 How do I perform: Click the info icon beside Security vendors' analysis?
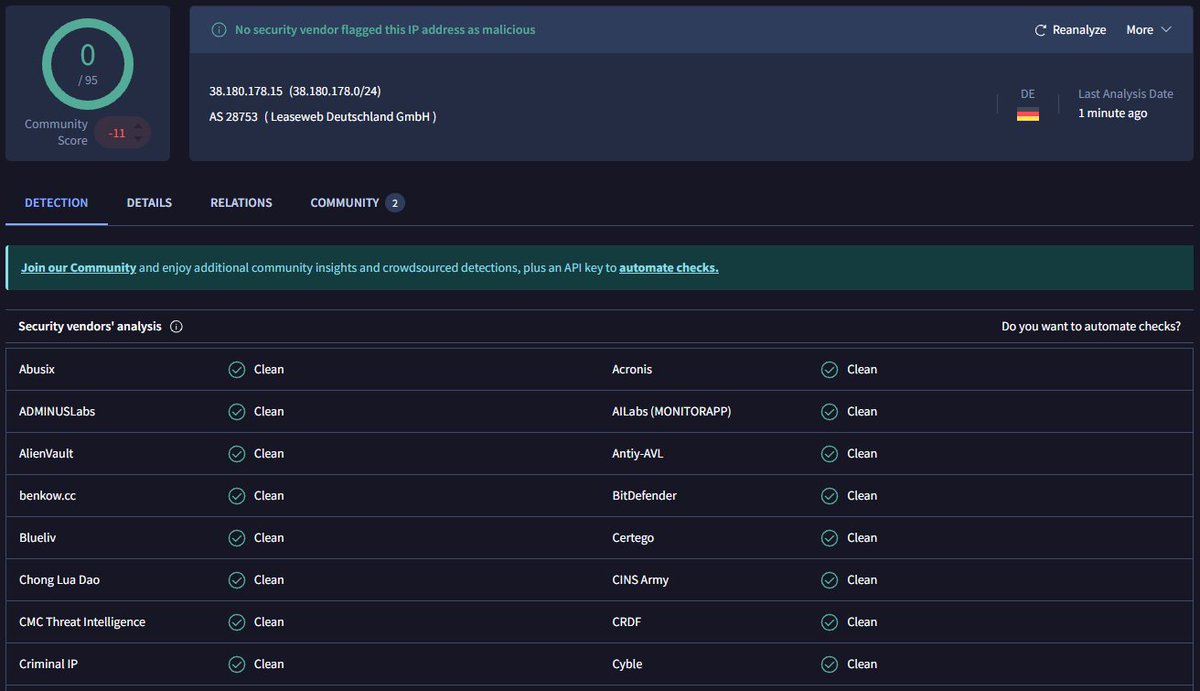[176, 327]
